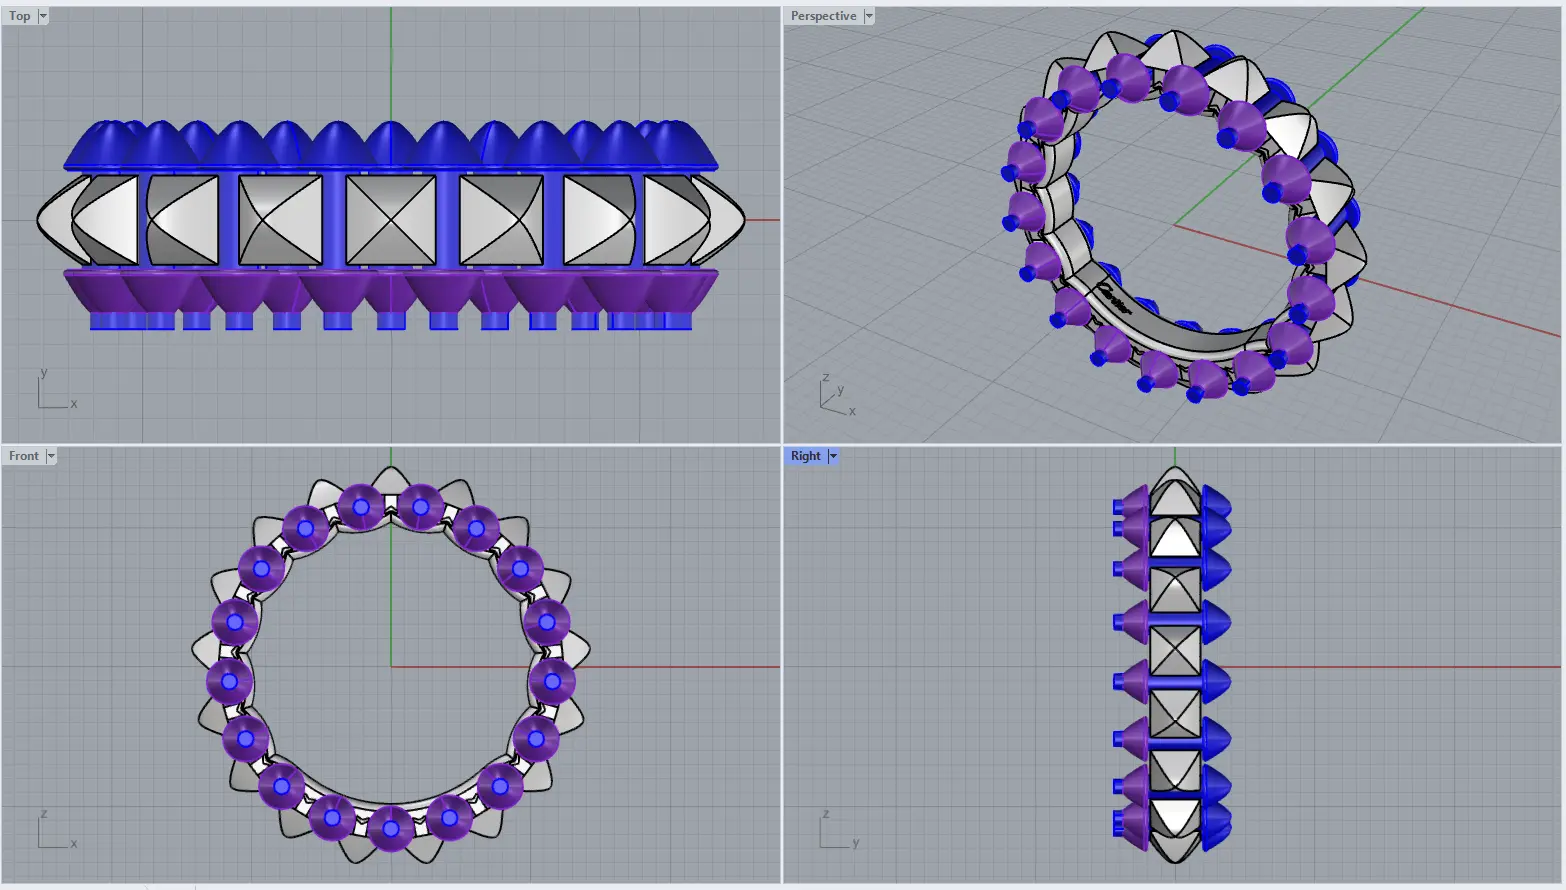Select the purple cone row in Top view
1566x890 pixels.
(x=391, y=290)
